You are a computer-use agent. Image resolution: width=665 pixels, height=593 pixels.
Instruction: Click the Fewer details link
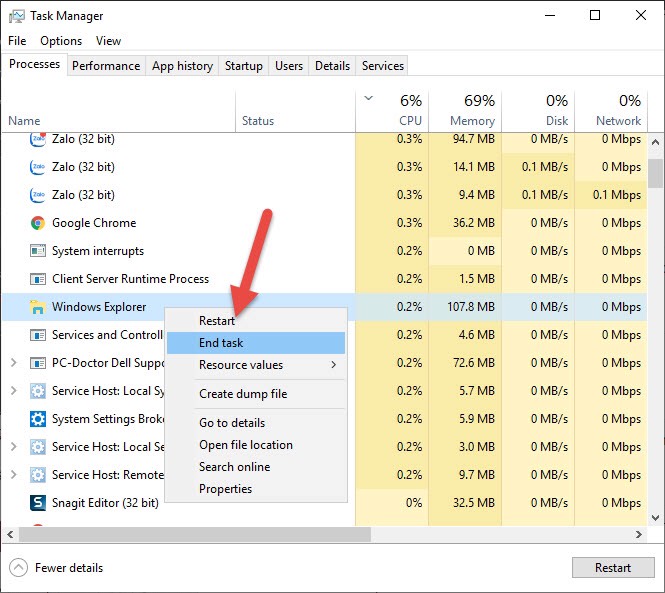click(69, 568)
